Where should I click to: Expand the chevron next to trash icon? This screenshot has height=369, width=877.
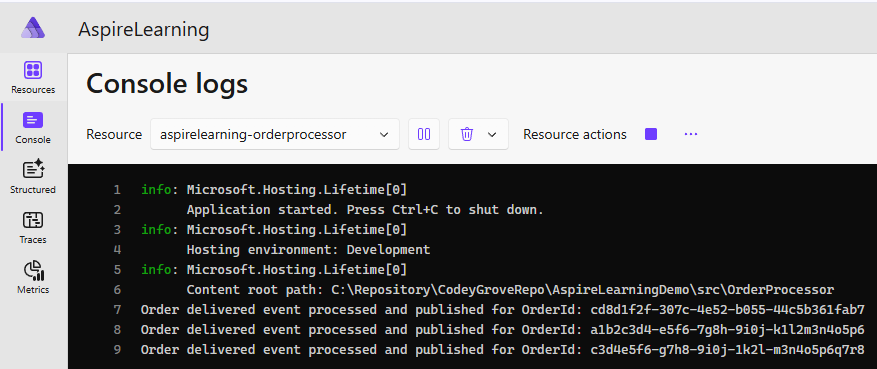point(492,135)
